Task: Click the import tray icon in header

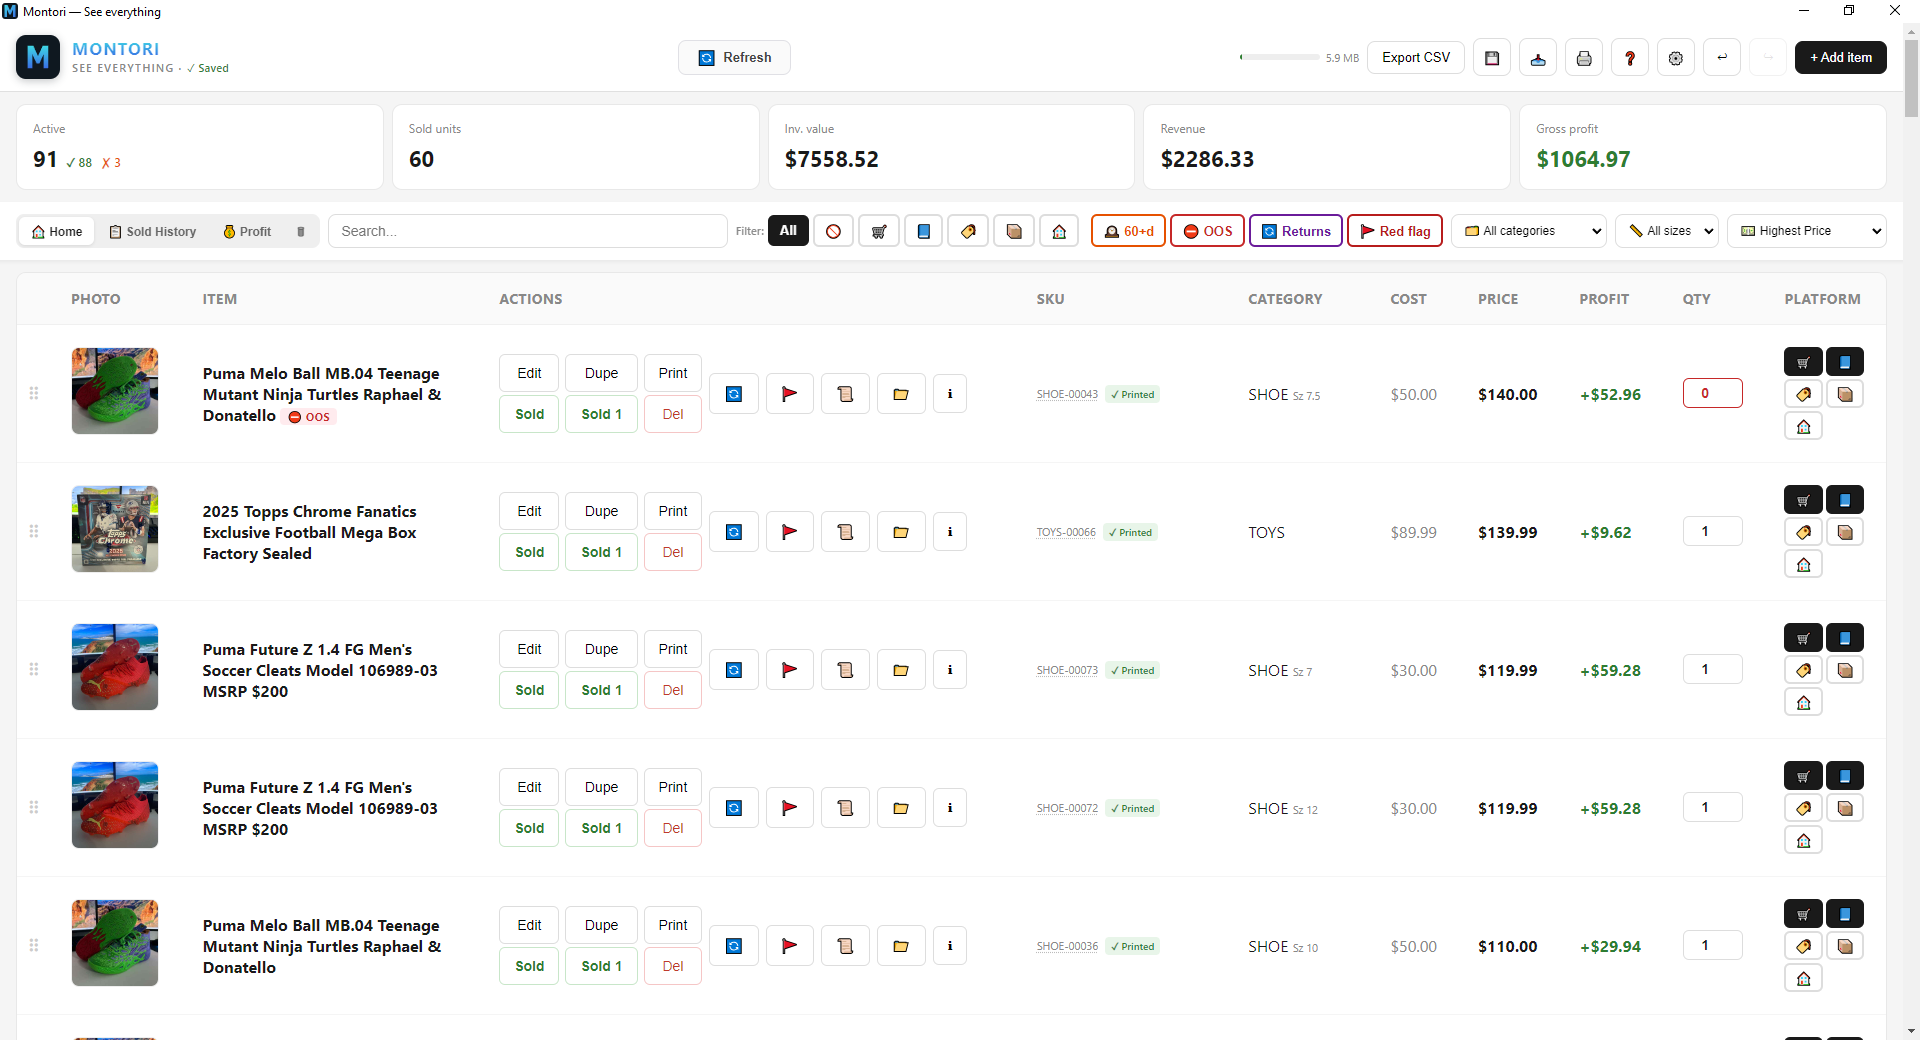Action: coord(1538,58)
